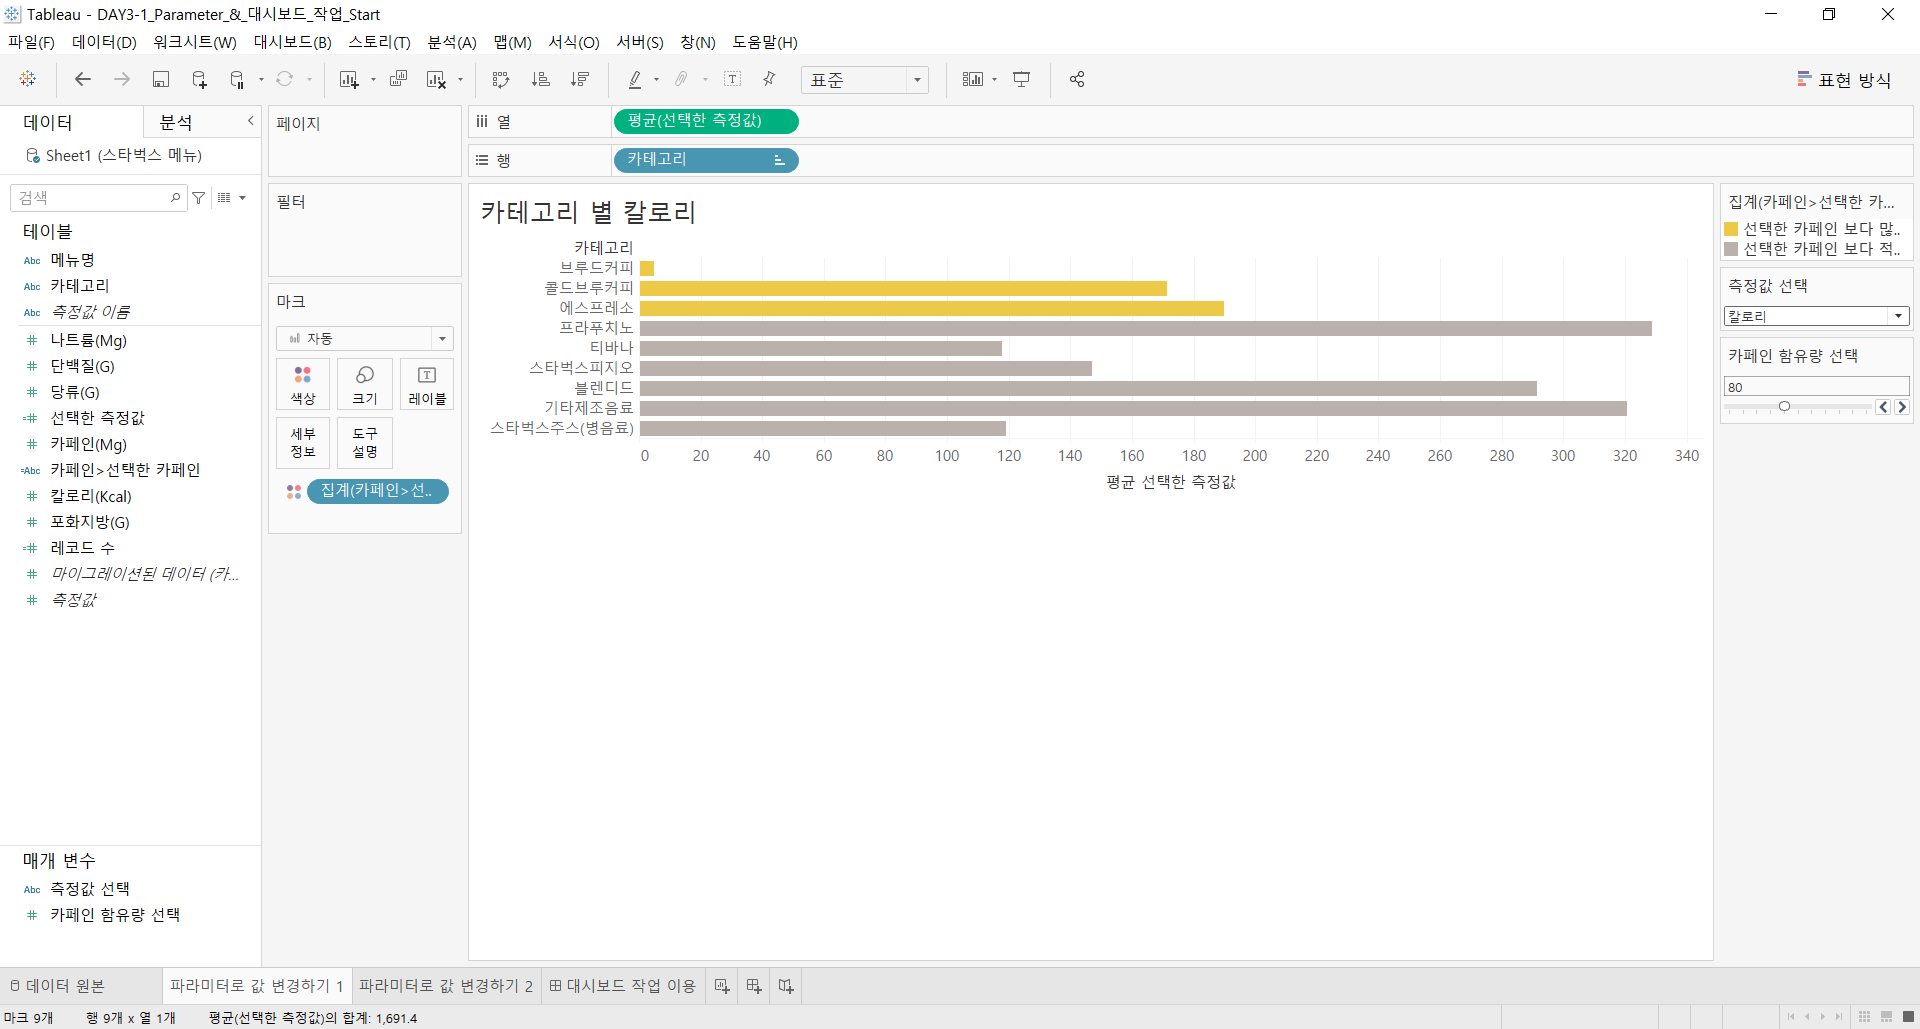Image resolution: width=1920 pixels, height=1029 pixels.
Task: Click the Save workbook icon
Action: (160, 79)
